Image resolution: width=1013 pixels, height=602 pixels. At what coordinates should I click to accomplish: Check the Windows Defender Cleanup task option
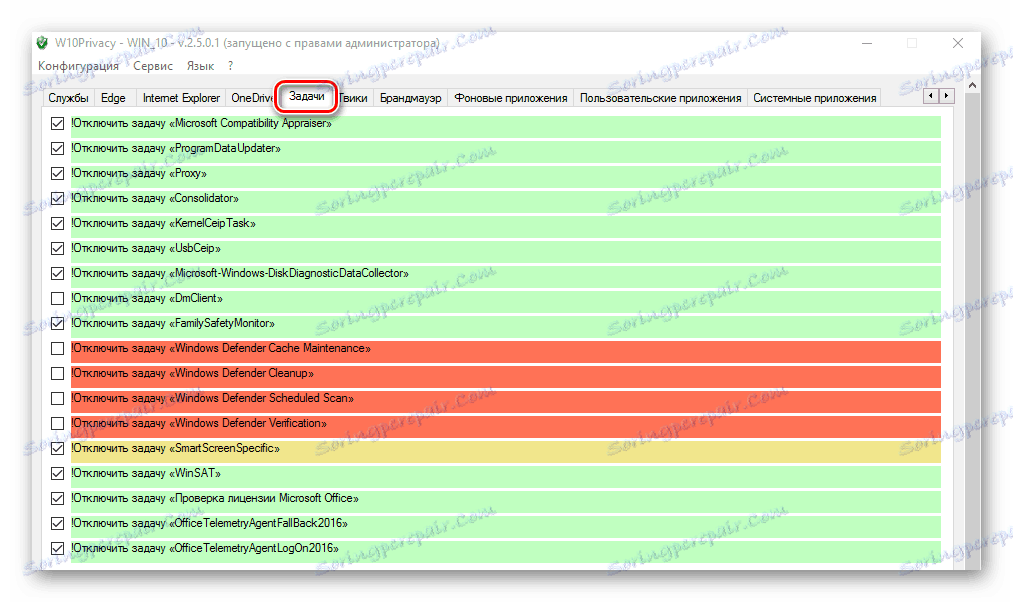(57, 373)
